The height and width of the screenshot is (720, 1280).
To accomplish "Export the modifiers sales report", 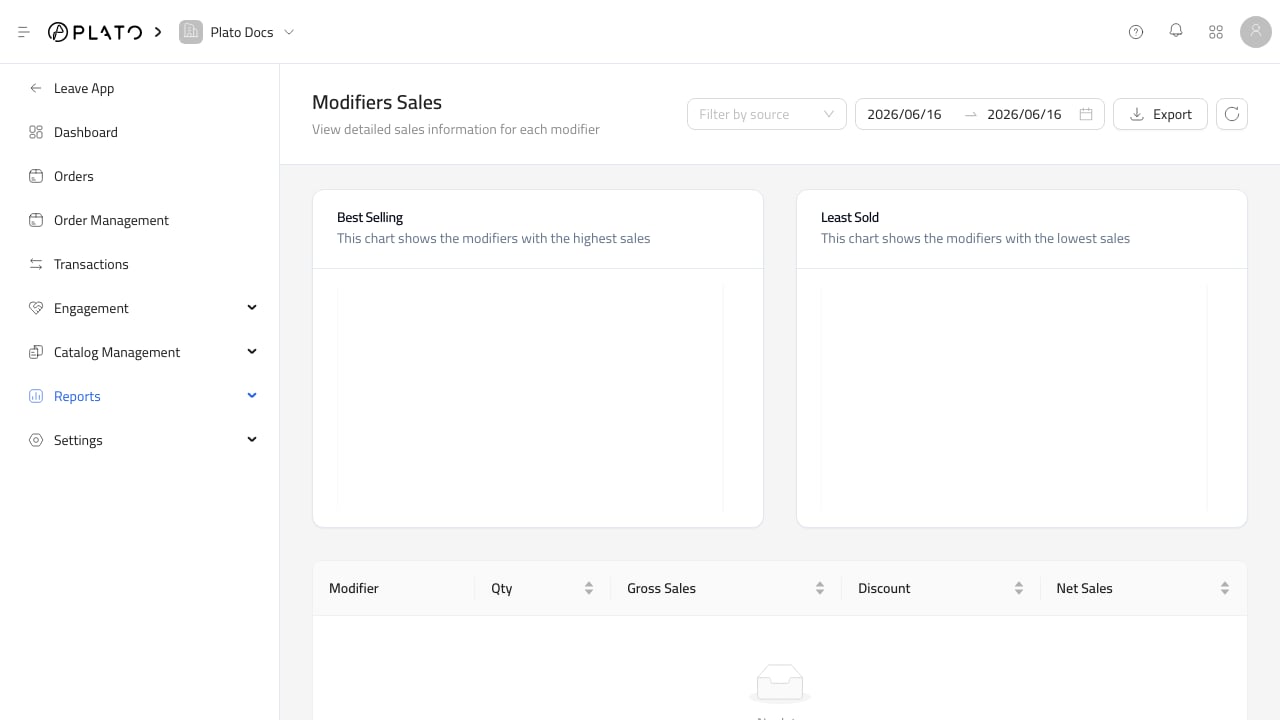I will point(1160,114).
